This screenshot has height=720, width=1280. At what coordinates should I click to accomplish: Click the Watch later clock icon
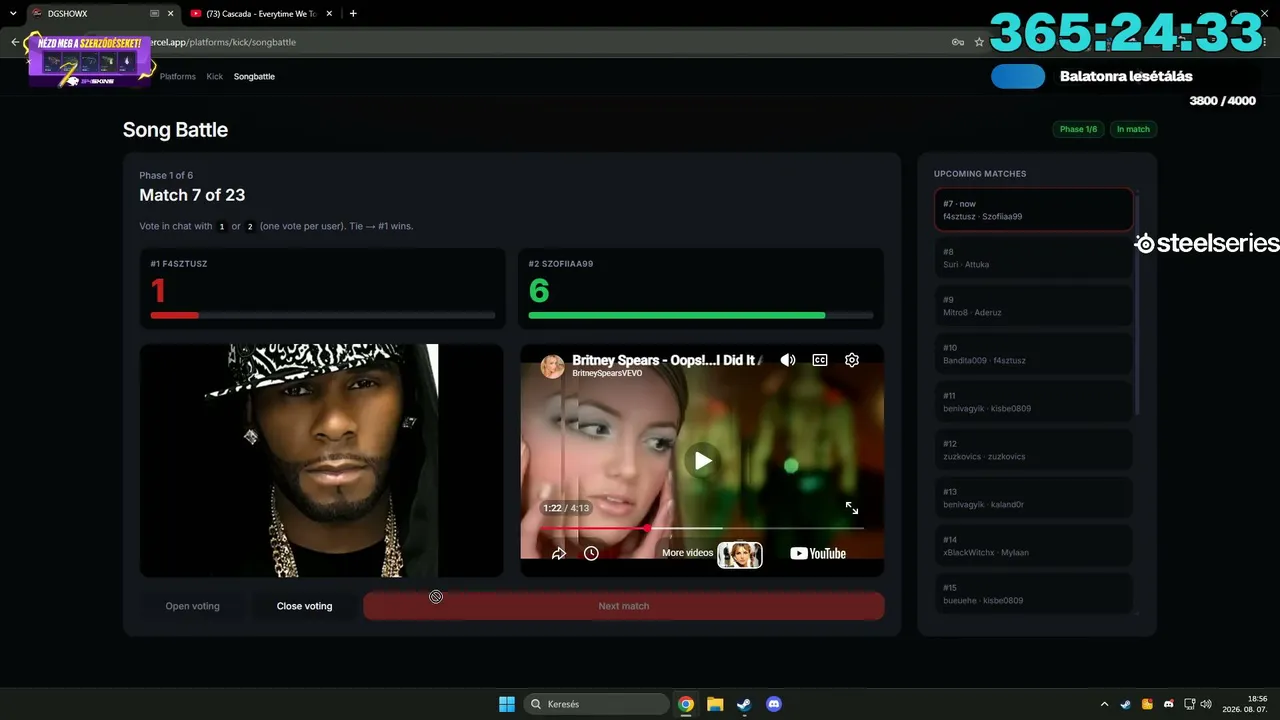point(591,553)
